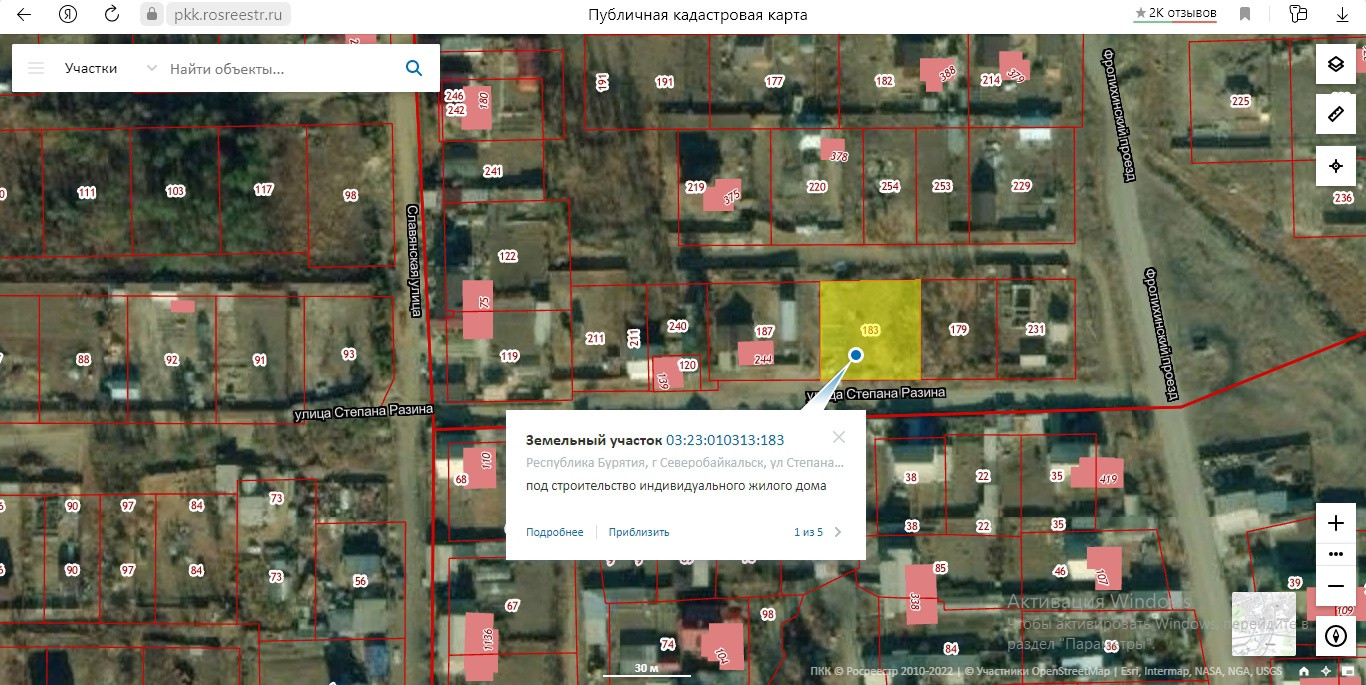
Task: Close the land parcel info popup
Action: point(839,437)
